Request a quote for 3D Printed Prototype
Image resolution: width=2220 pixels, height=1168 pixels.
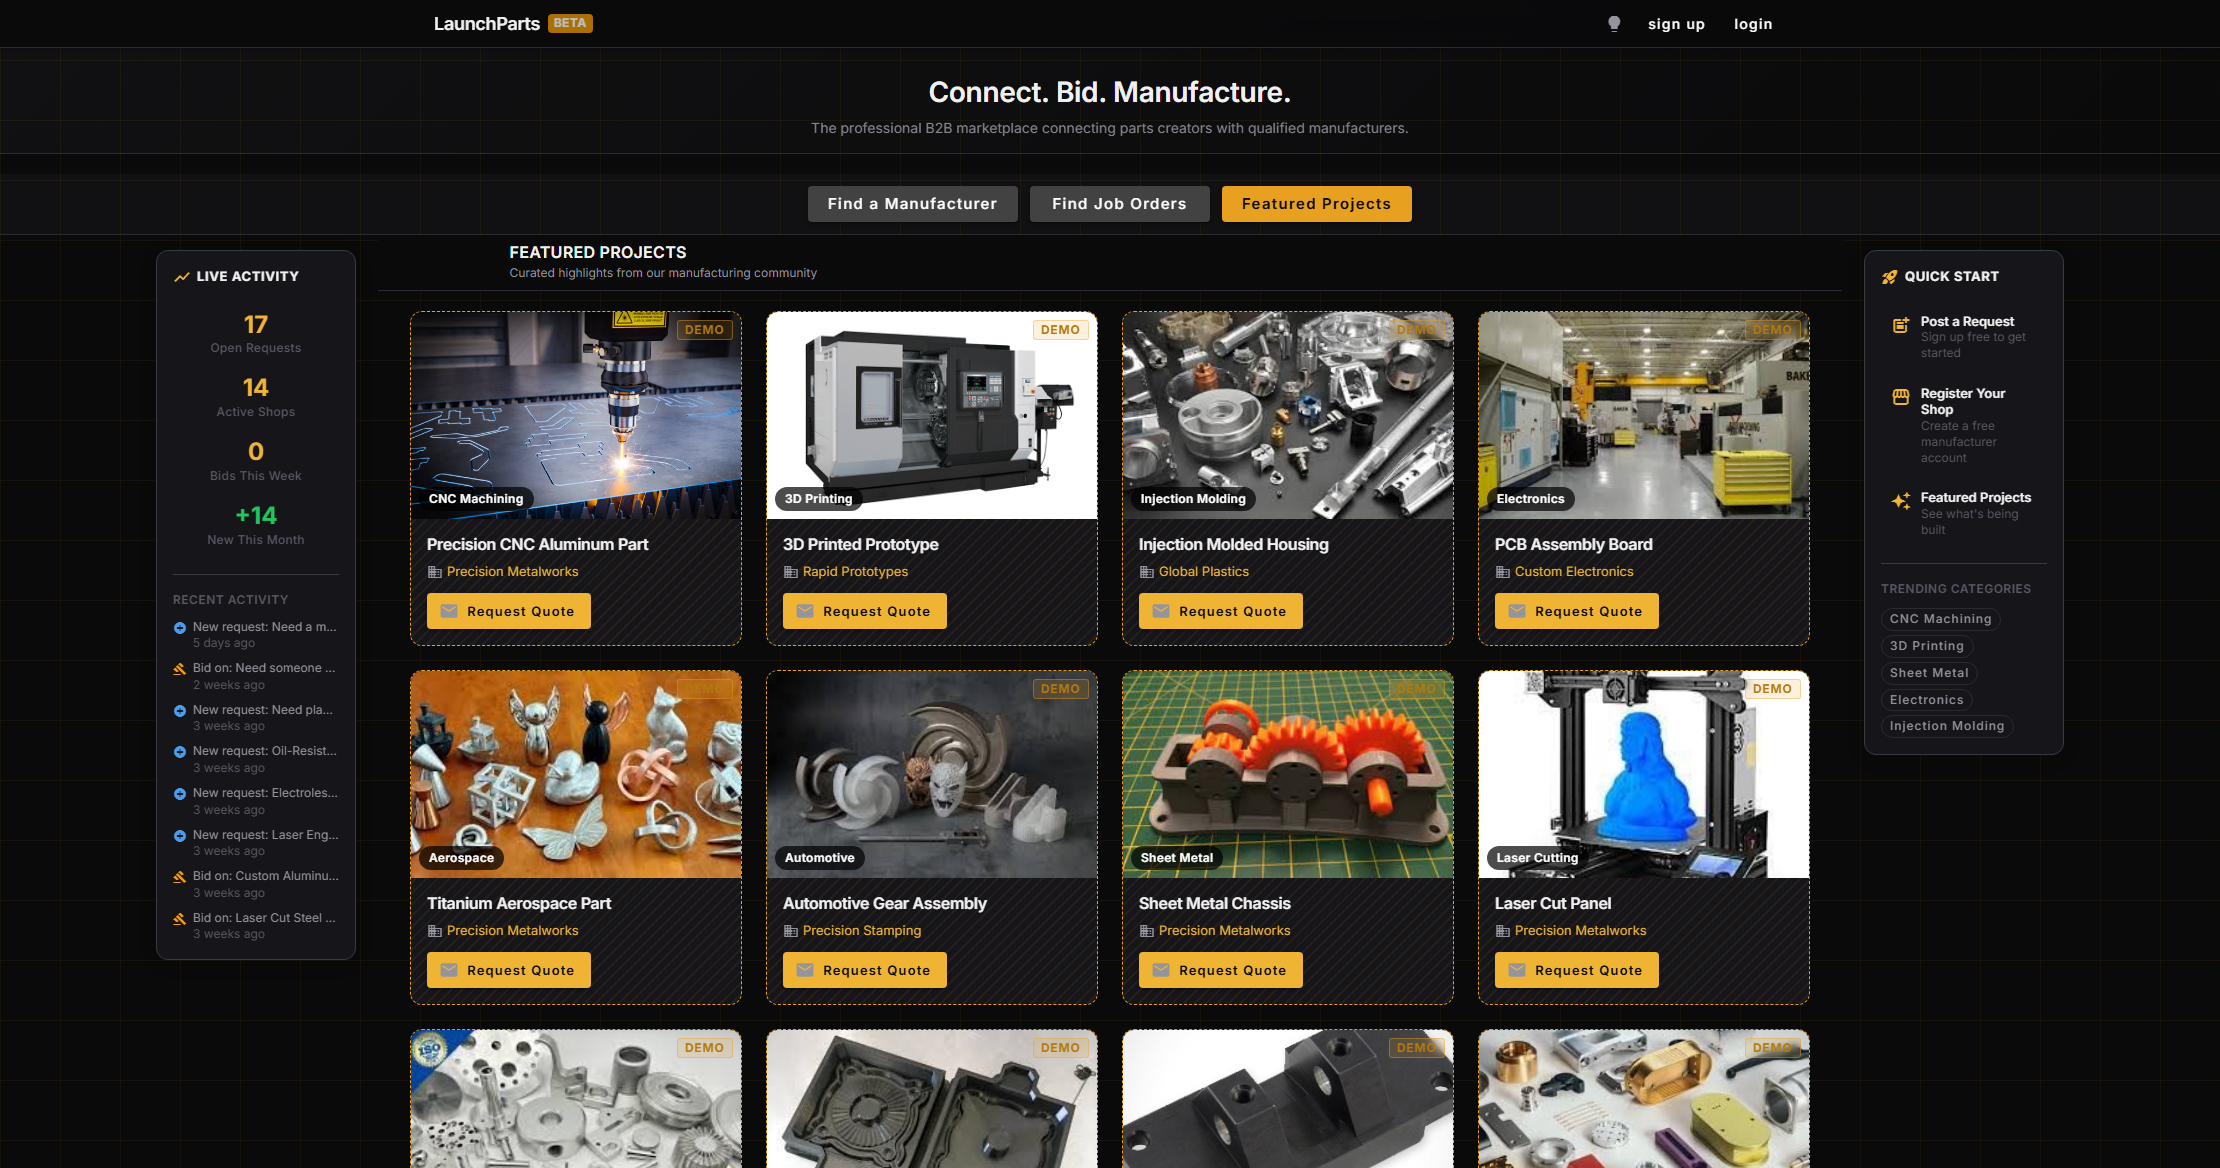(864, 611)
